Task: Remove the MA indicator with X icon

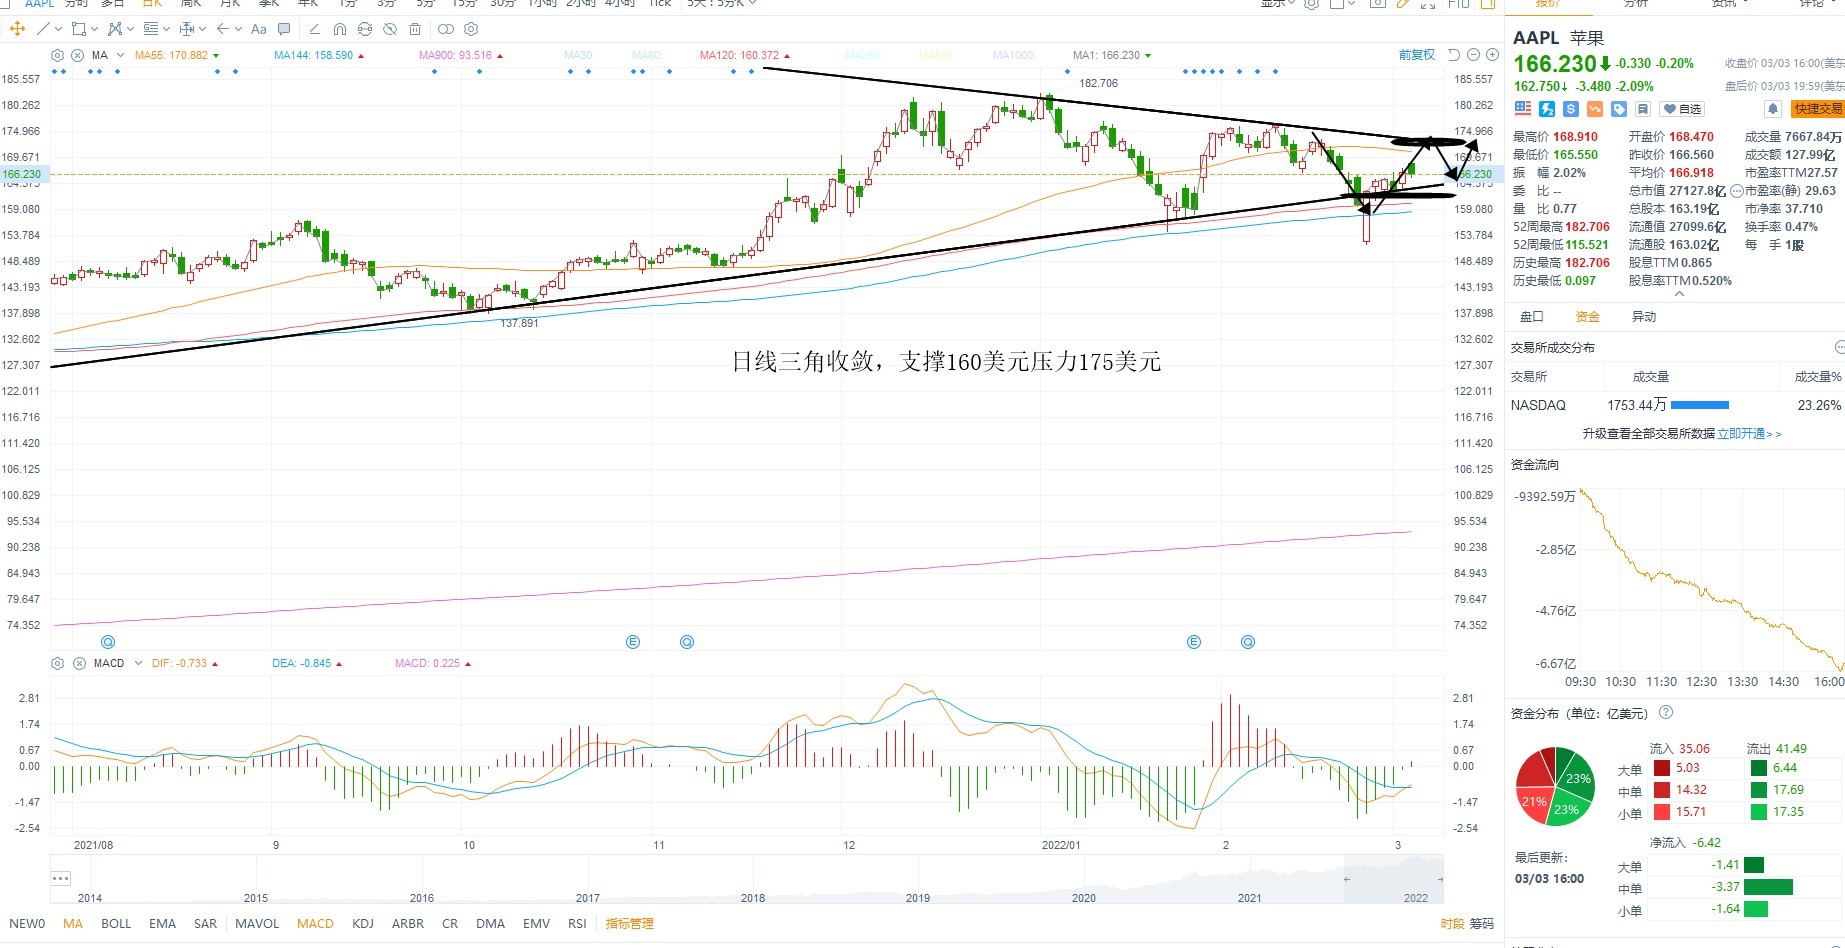Action: [77, 55]
